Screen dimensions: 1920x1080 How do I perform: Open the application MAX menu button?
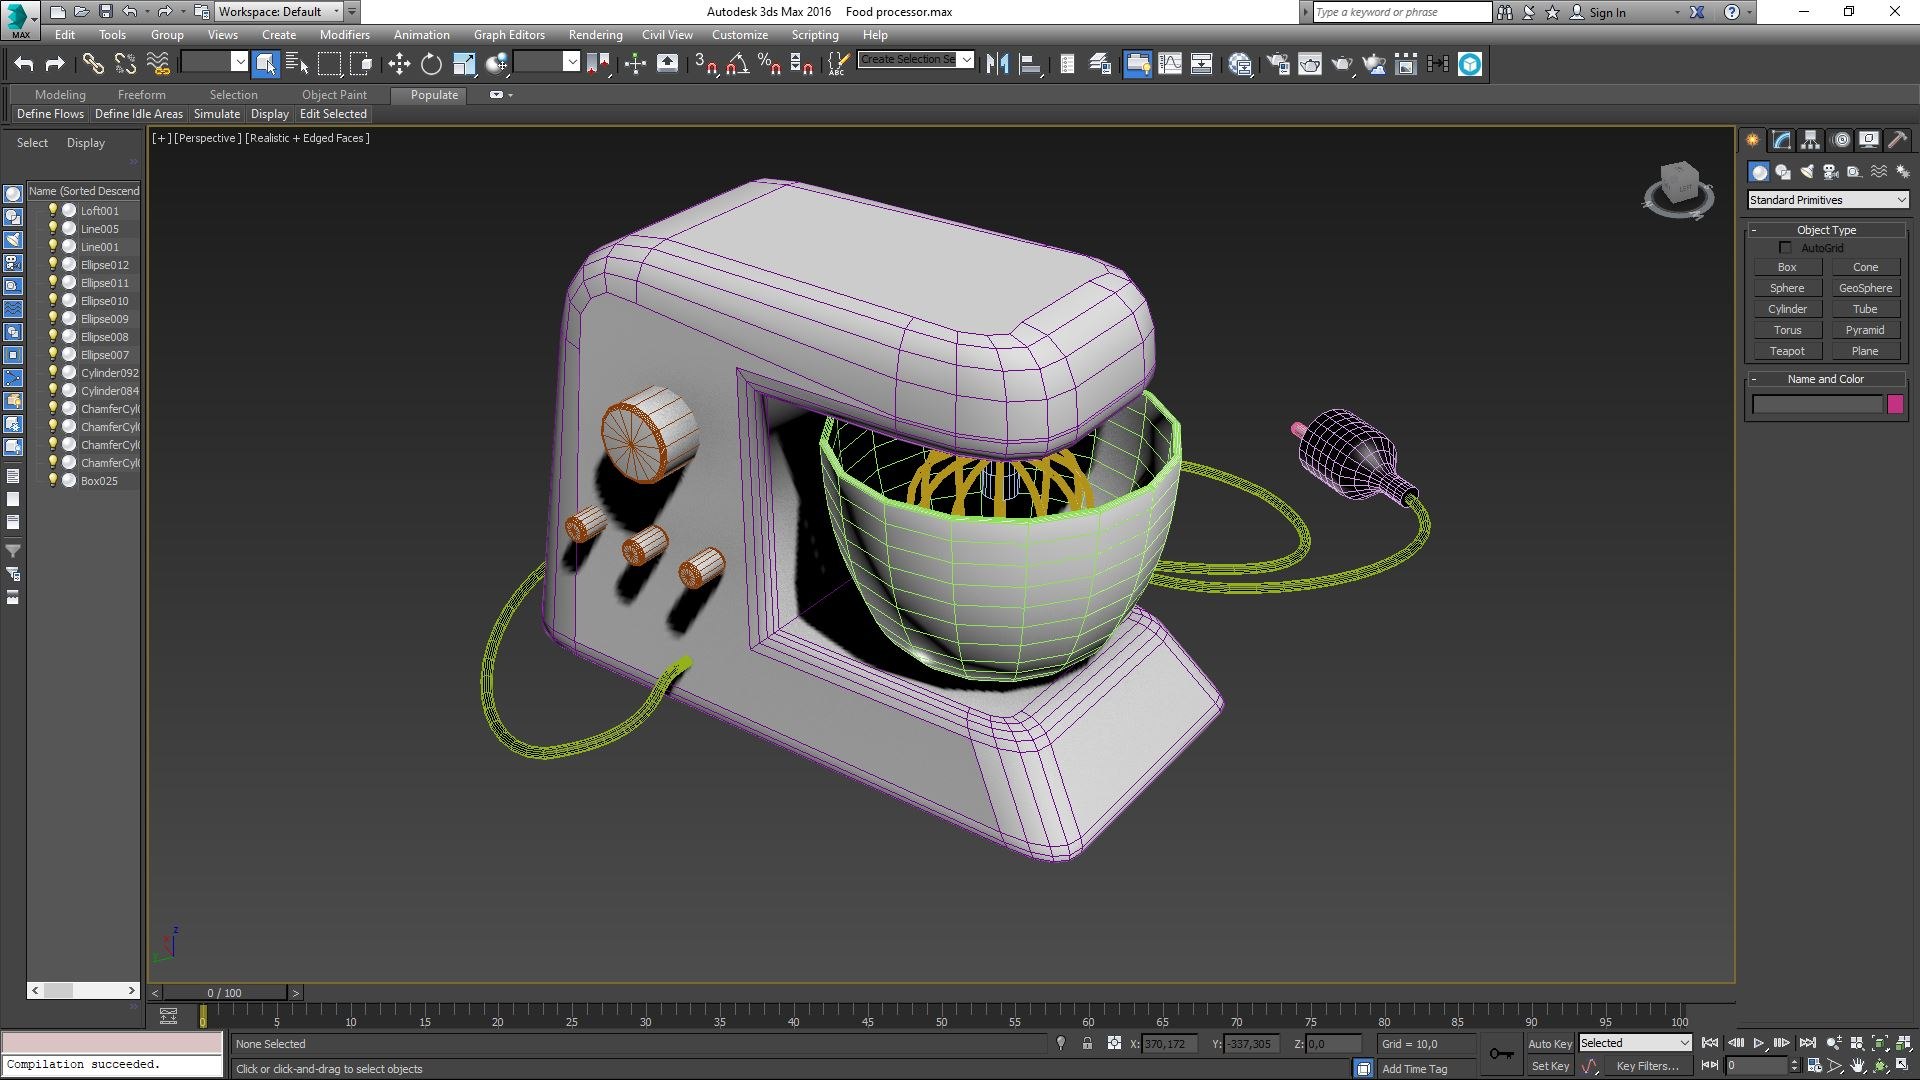click(x=20, y=19)
